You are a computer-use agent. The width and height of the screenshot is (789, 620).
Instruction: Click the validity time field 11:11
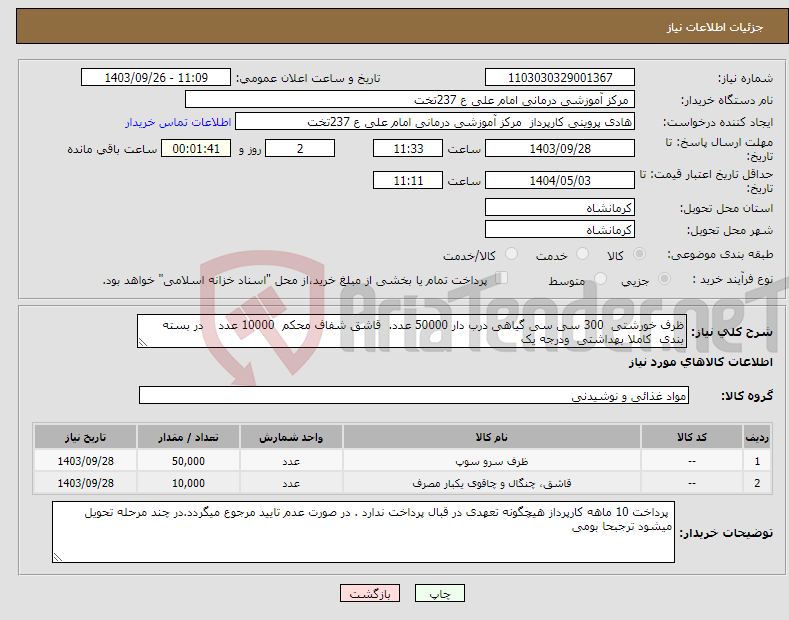(408, 180)
